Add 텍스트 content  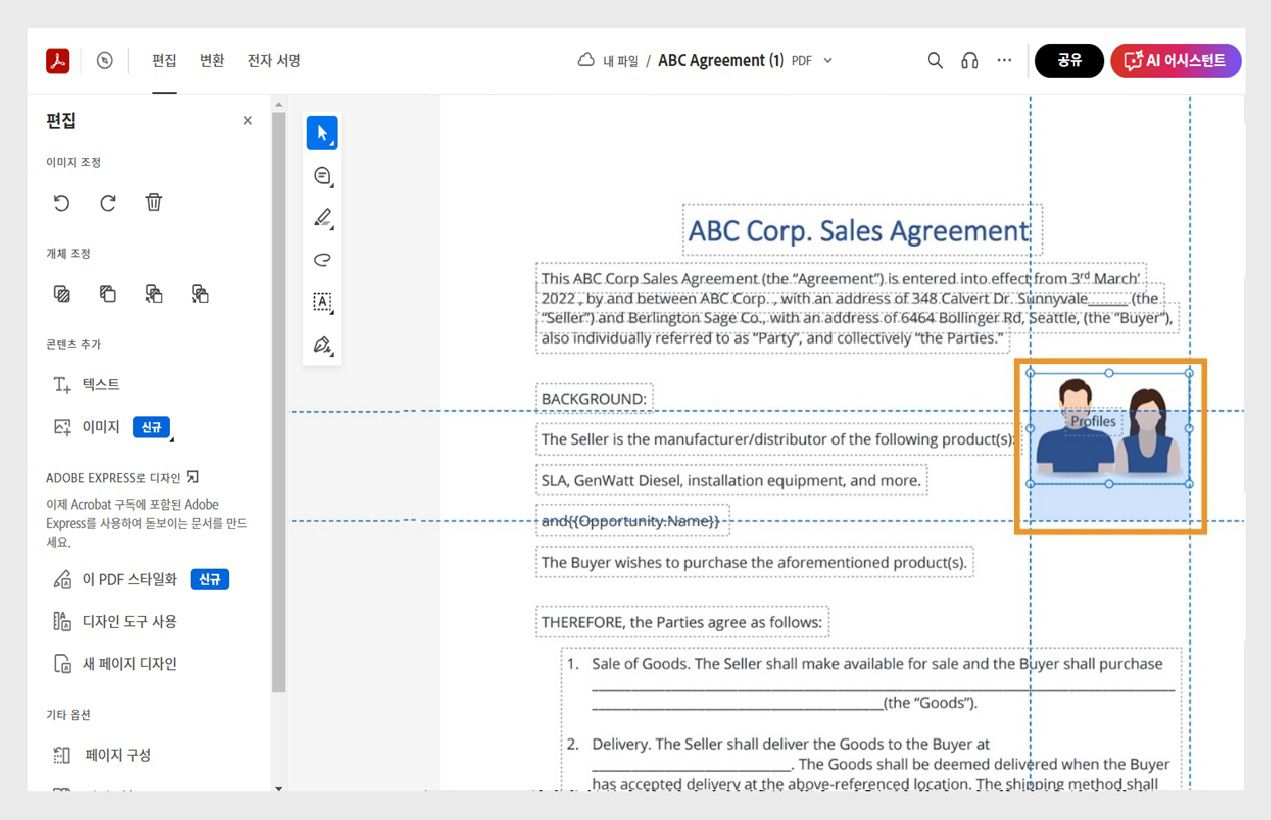(87, 385)
